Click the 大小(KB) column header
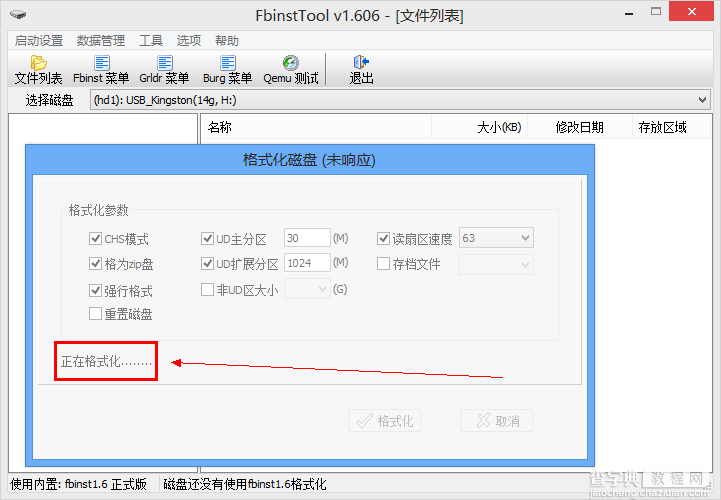This screenshot has height=500, width=721. (480, 127)
